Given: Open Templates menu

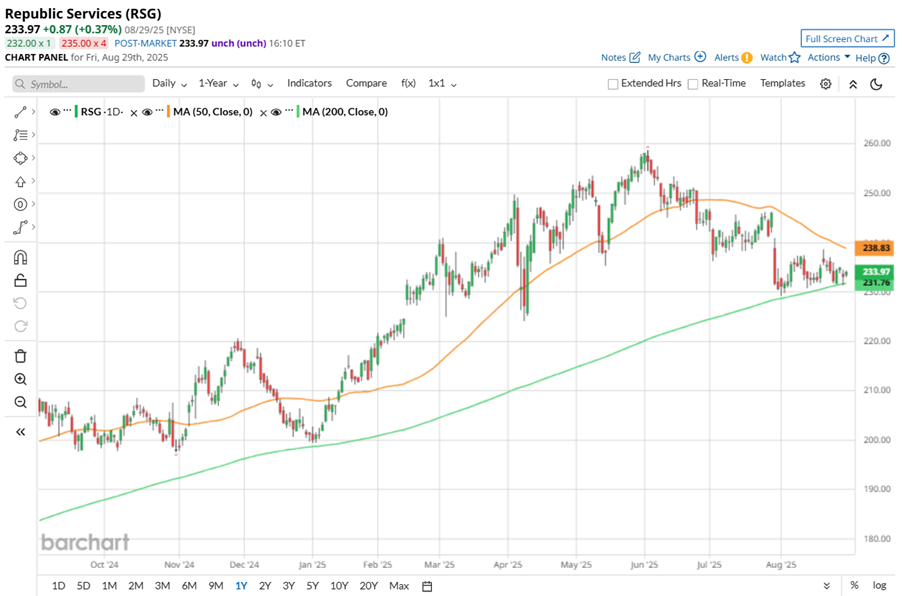Looking at the screenshot, I should pyautogui.click(x=783, y=83).
